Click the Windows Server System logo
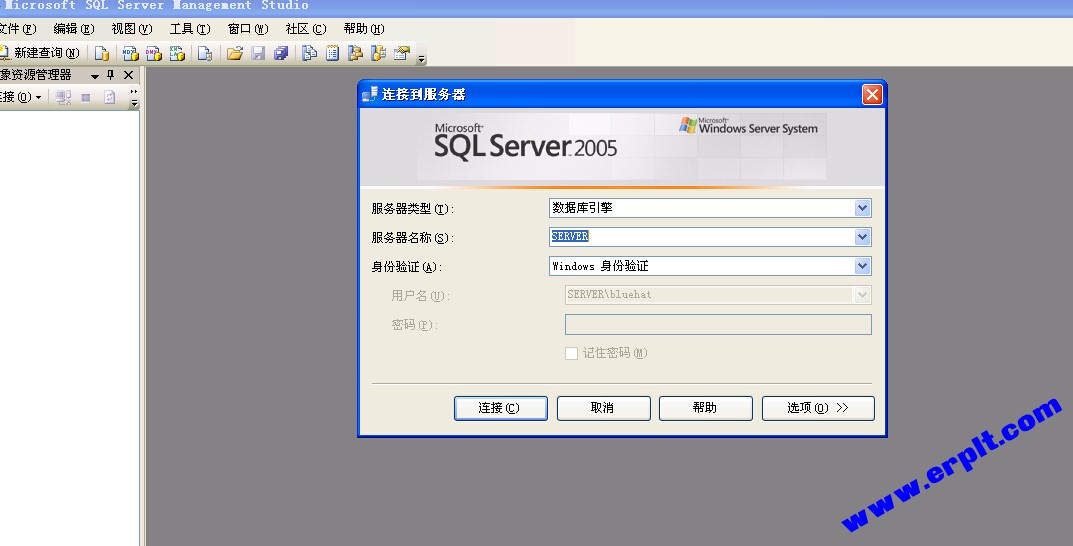The width and height of the screenshot is (1073, 546). pos(748,125)
